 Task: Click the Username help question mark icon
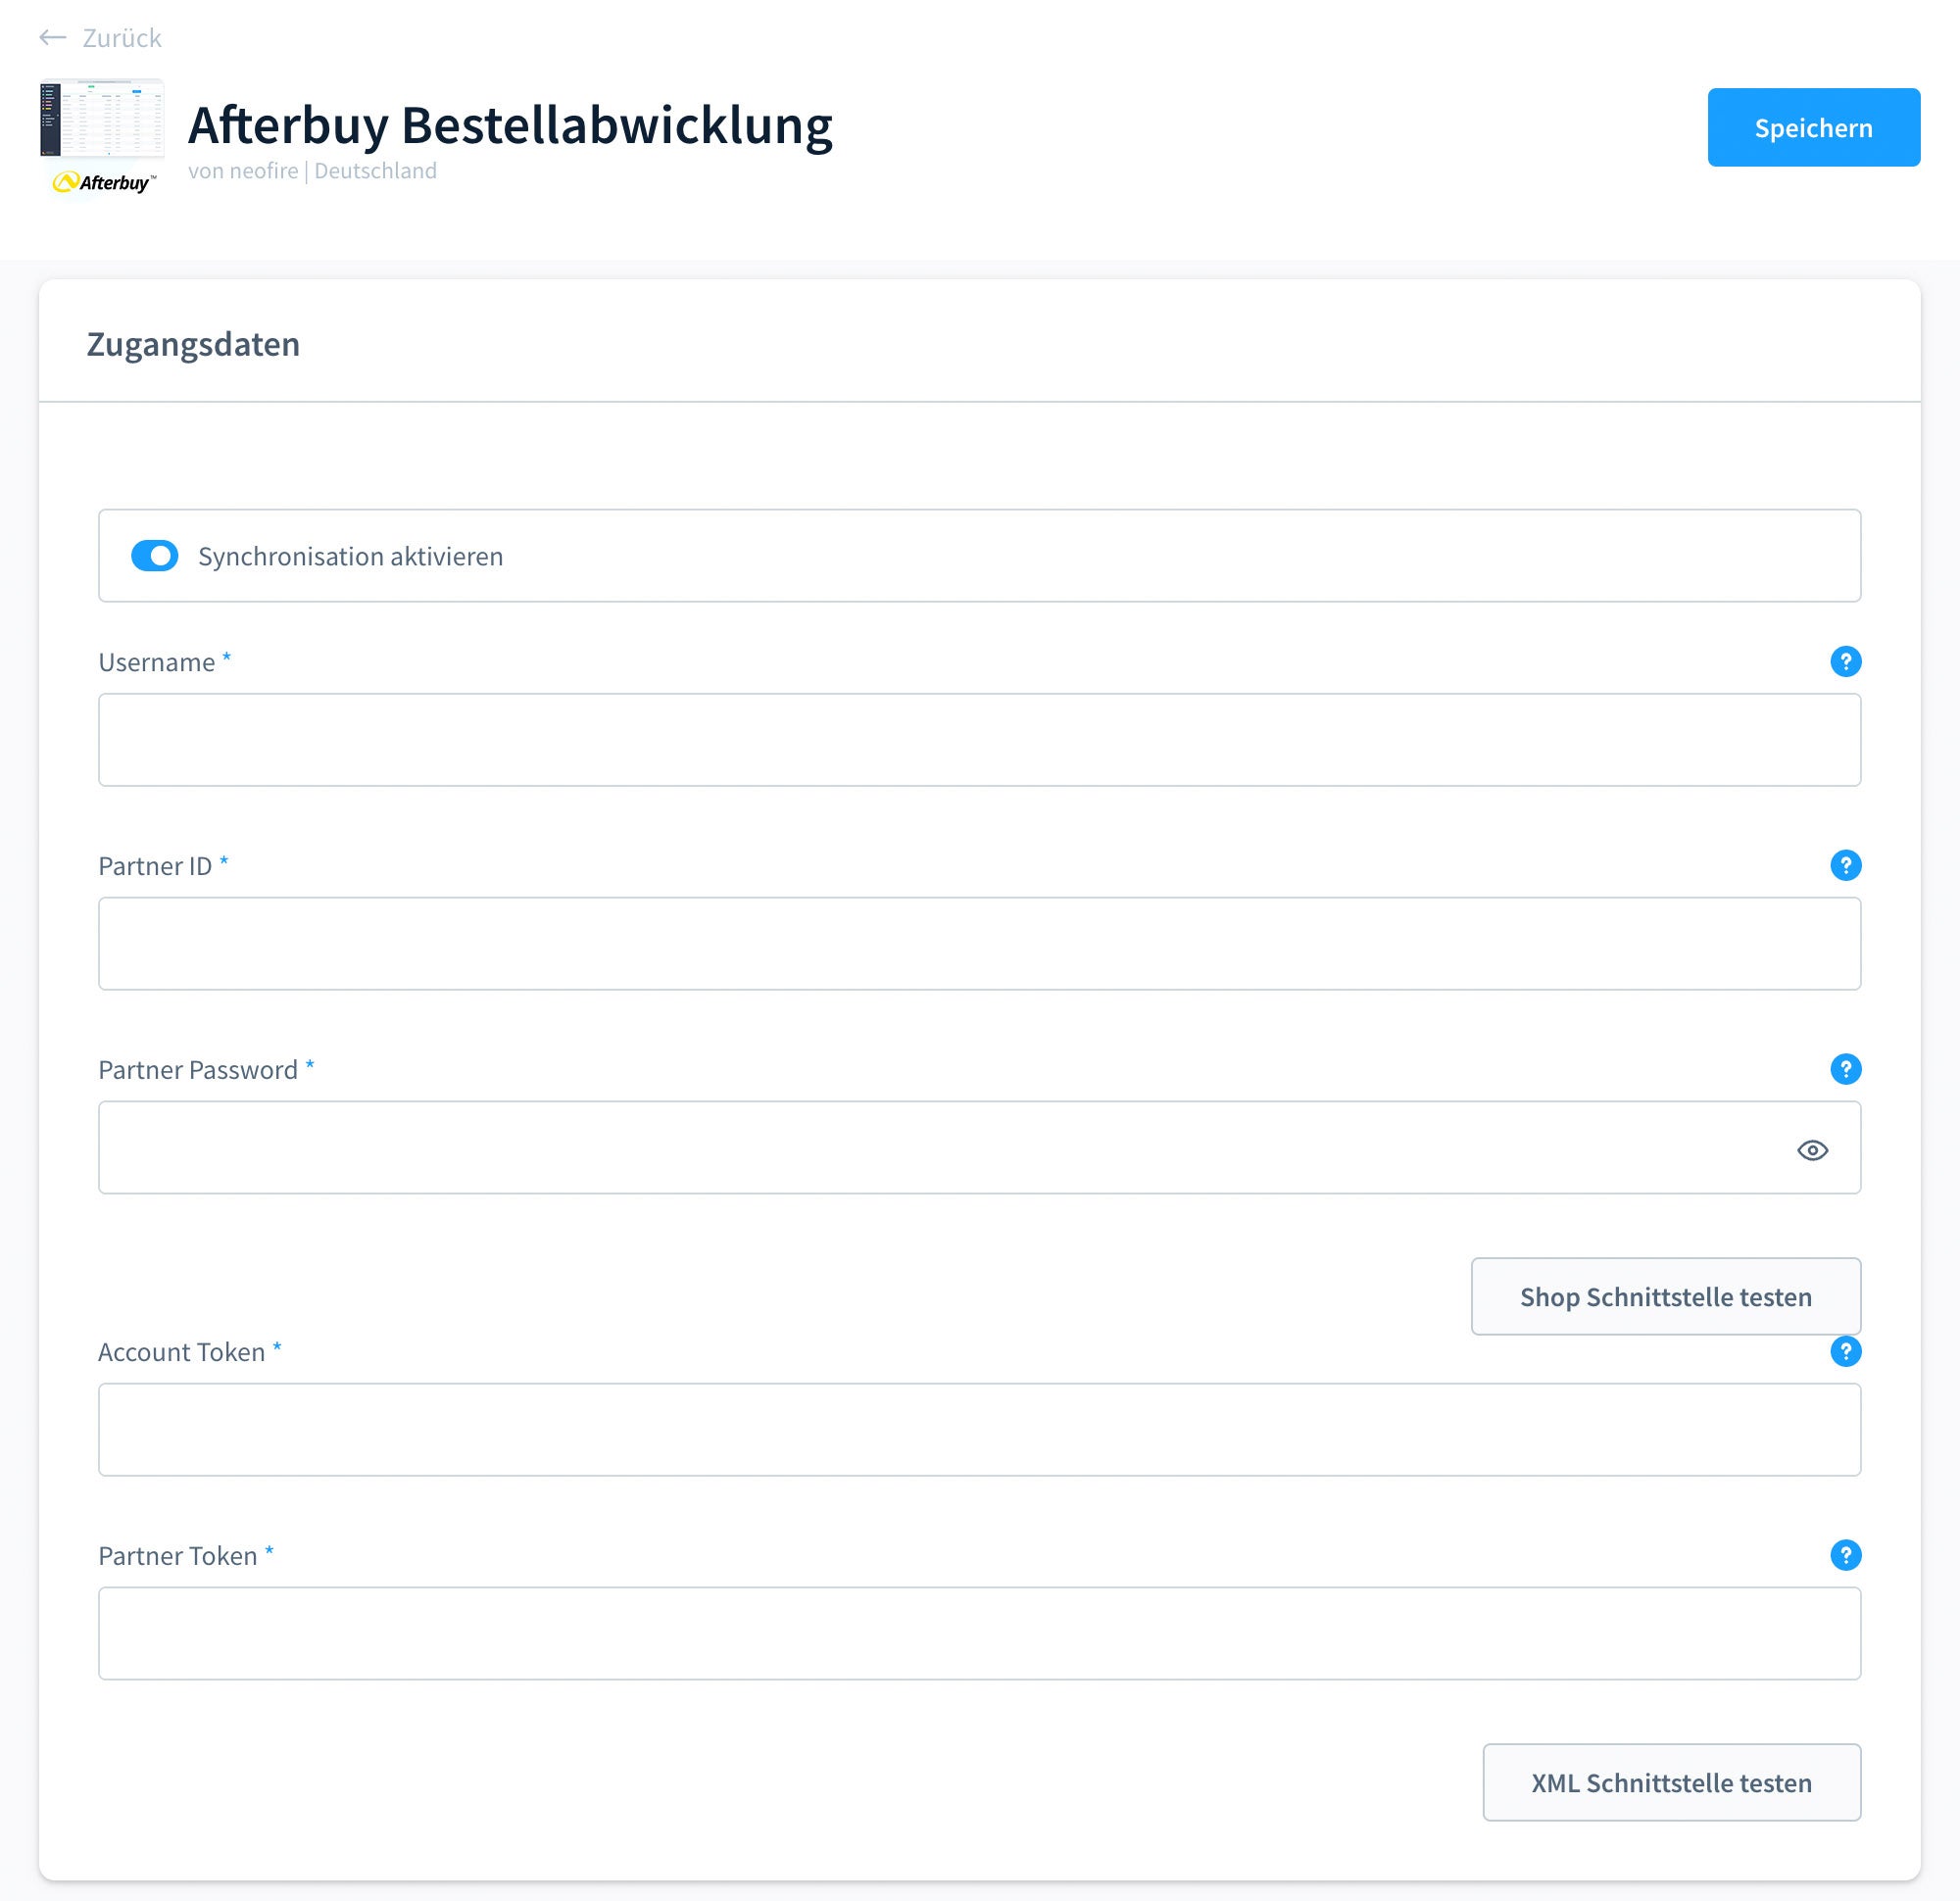point(1845,661)
